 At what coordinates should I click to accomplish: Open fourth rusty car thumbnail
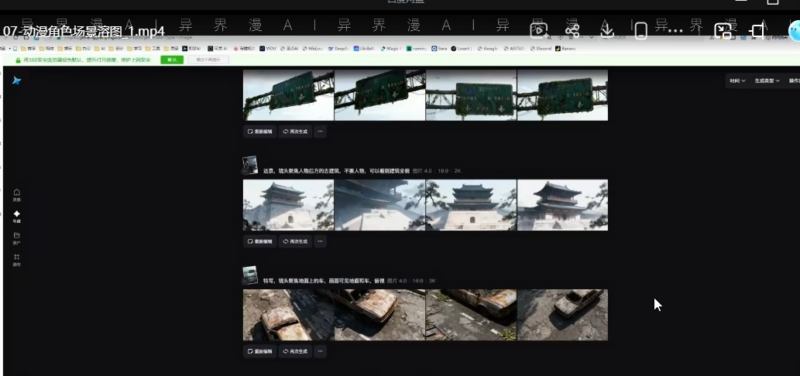click(x=562, y=315)
